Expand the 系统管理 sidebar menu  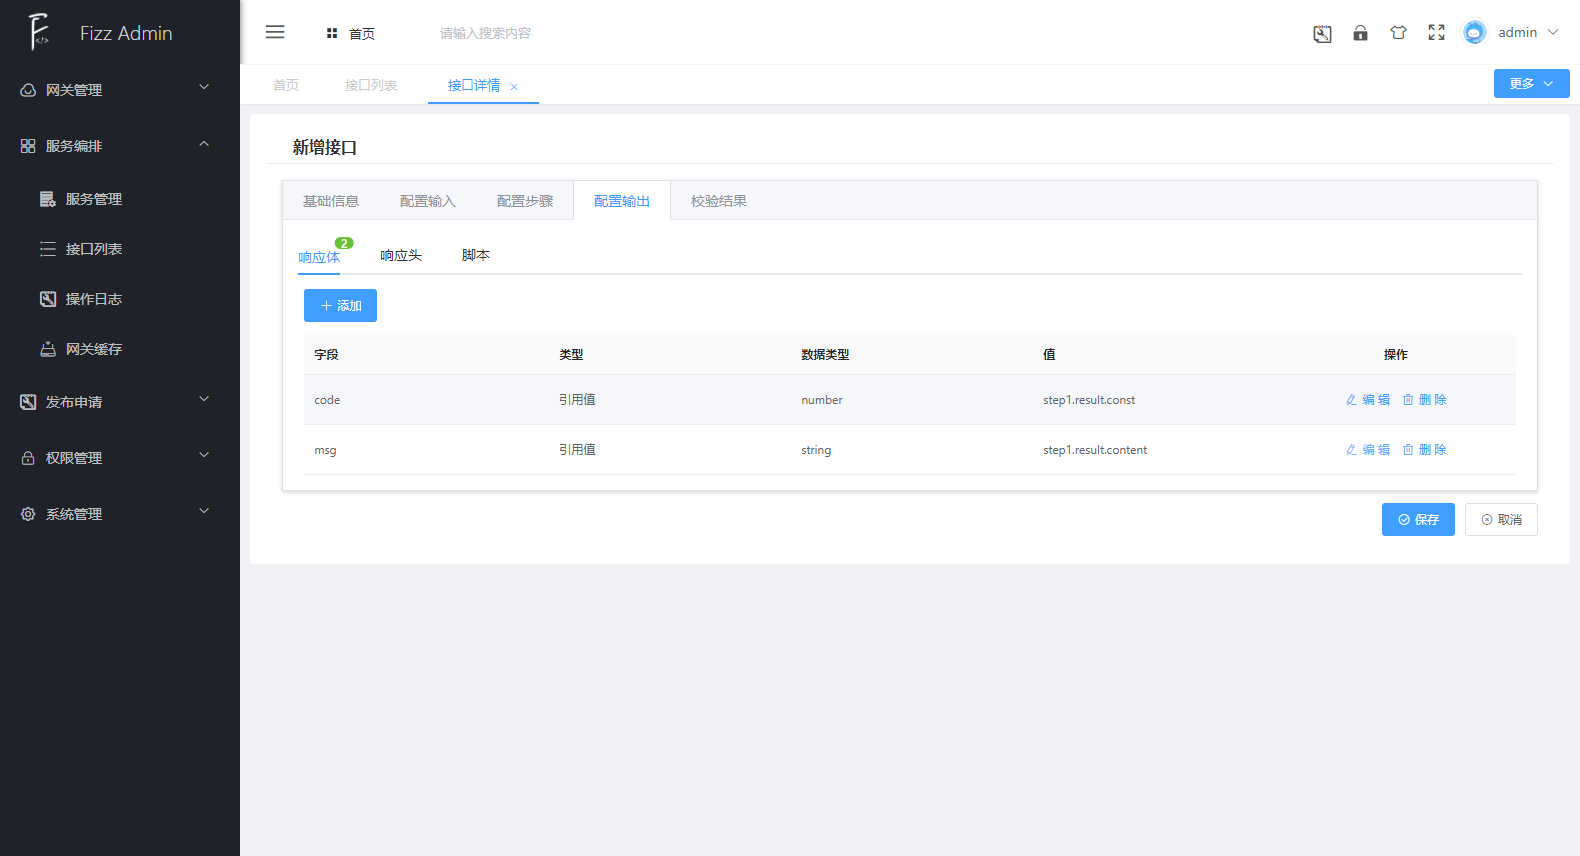tap(120, 514)
